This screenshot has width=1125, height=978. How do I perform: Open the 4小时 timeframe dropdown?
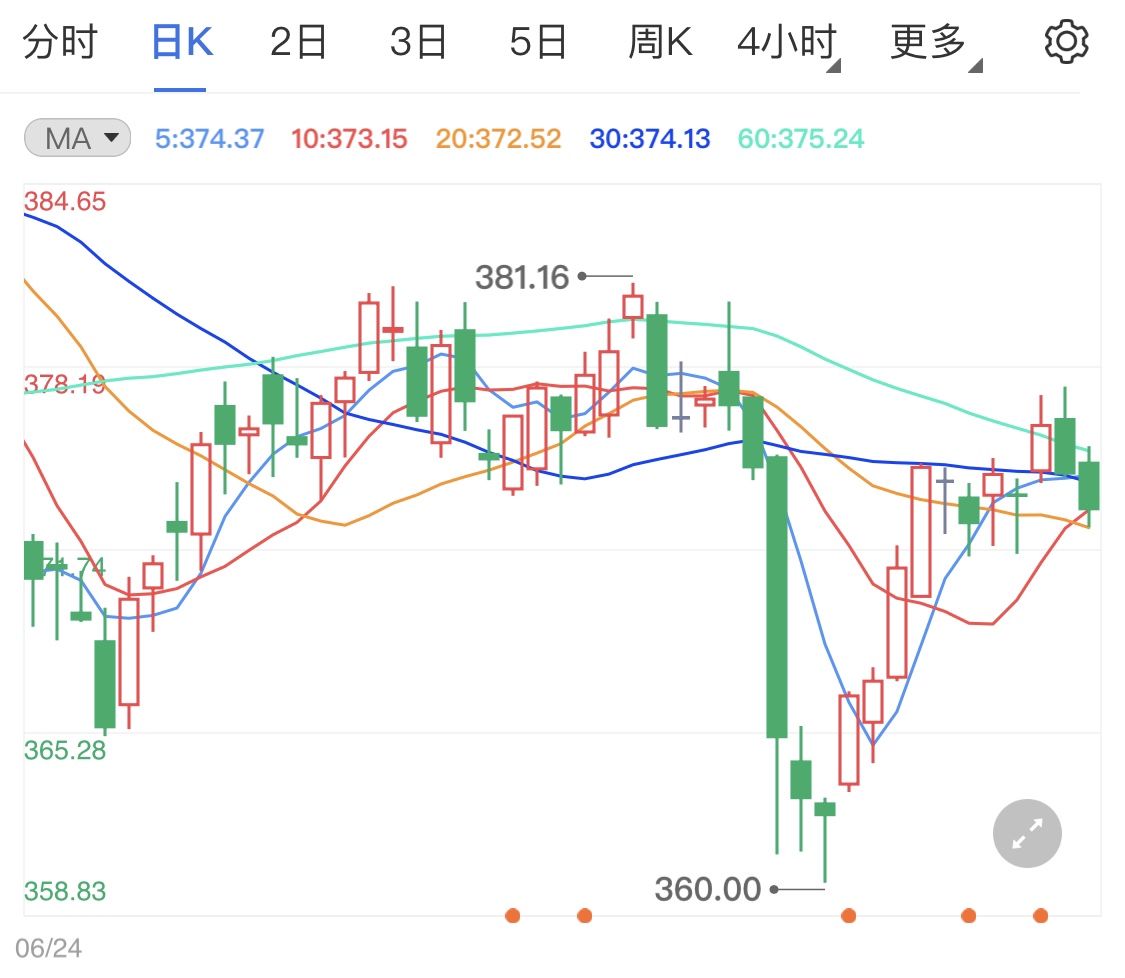789,44
